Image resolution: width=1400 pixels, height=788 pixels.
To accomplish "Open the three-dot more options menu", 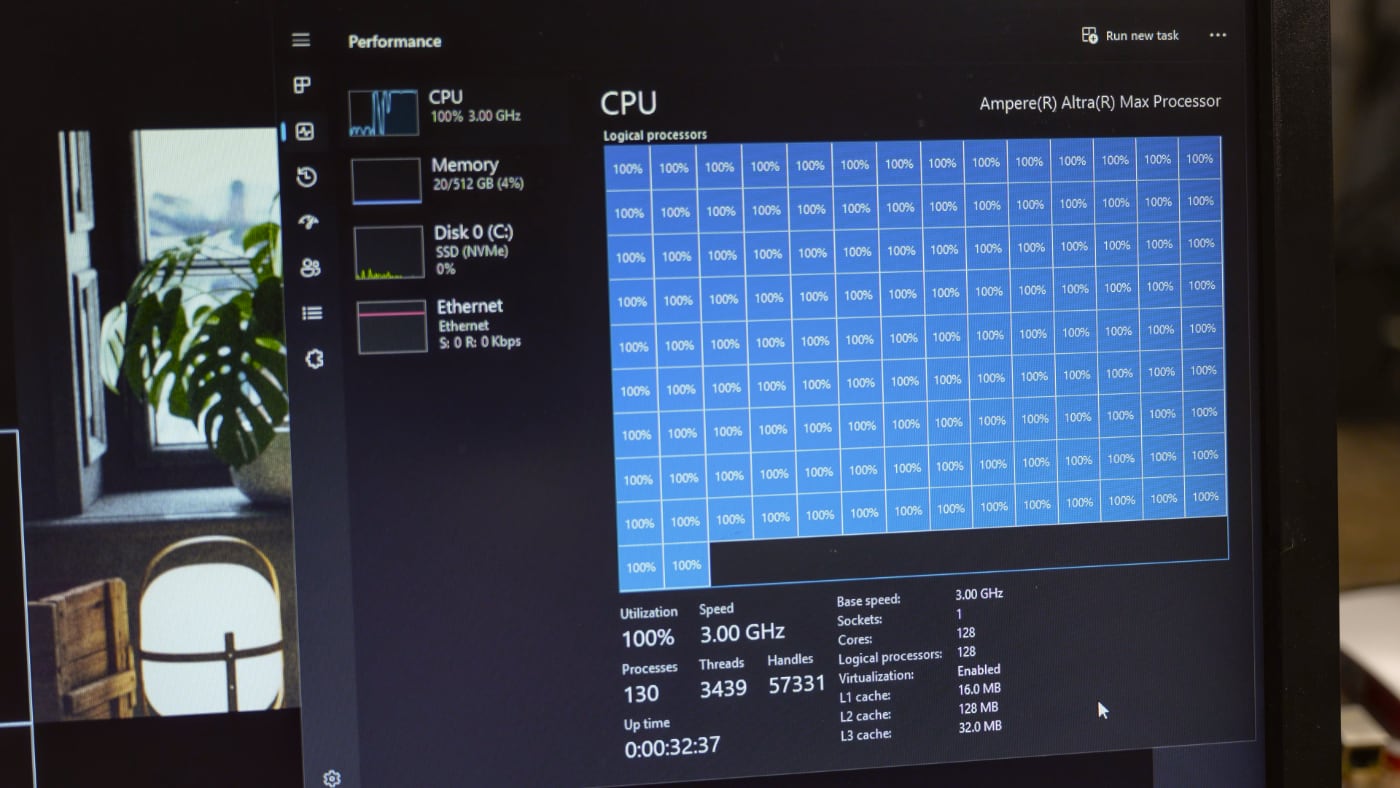I will (x=1217, y=35).
